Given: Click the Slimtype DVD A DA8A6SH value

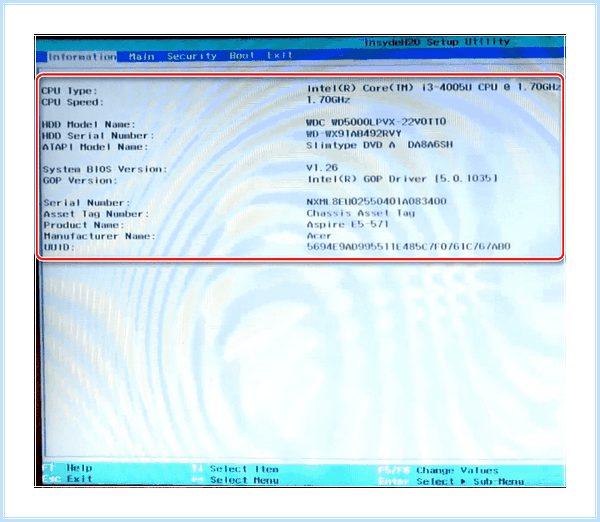Looking at the screenshot, I should (380, 145).
